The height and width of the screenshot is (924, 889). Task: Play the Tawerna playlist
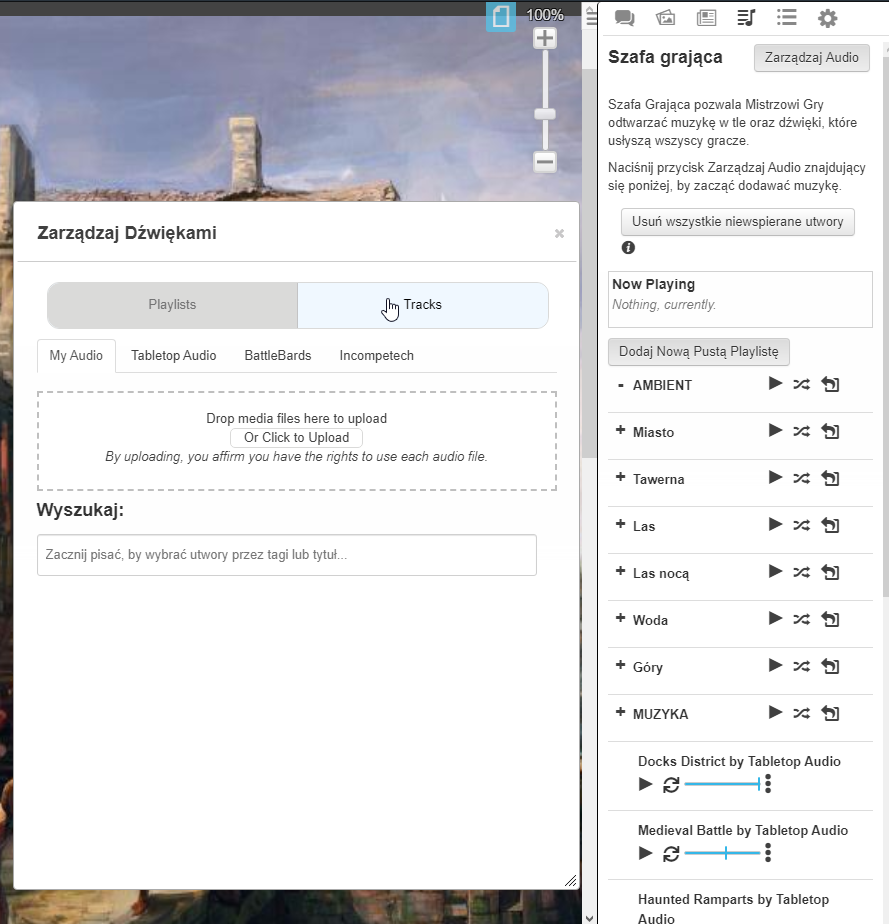(x=775, y=477)
